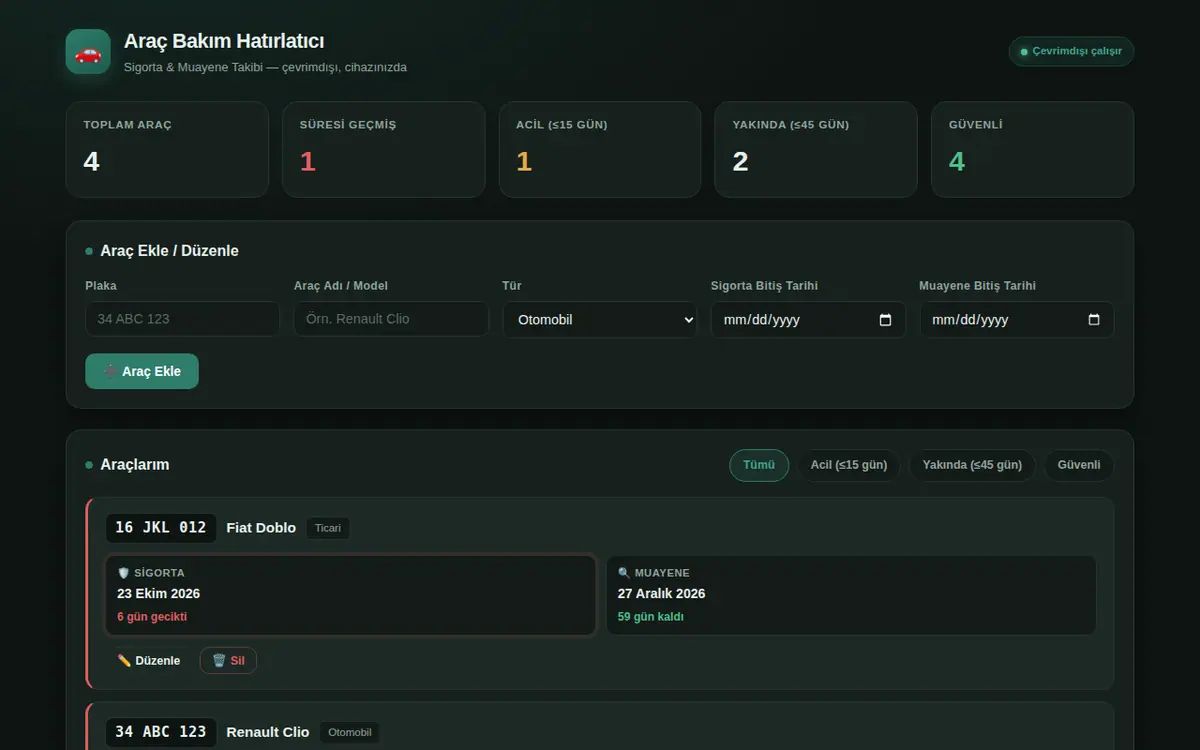
Task: Click the Sigorta Bitiş Tarihi date field
Action: 808,320
